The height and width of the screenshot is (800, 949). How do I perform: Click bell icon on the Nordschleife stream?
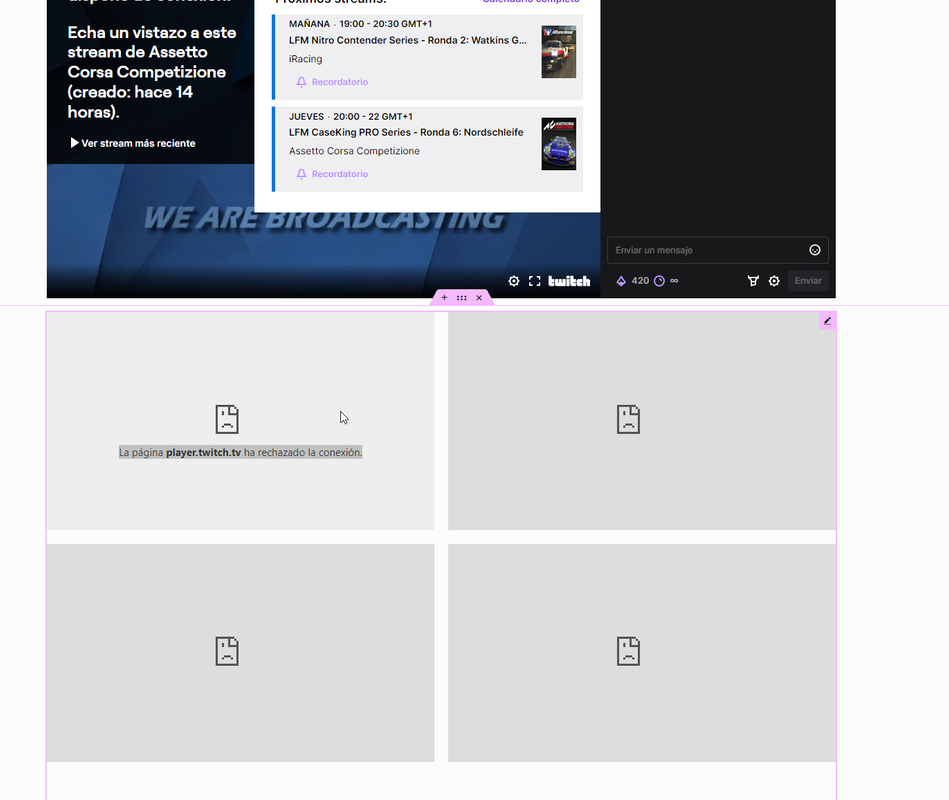point(301,174)
